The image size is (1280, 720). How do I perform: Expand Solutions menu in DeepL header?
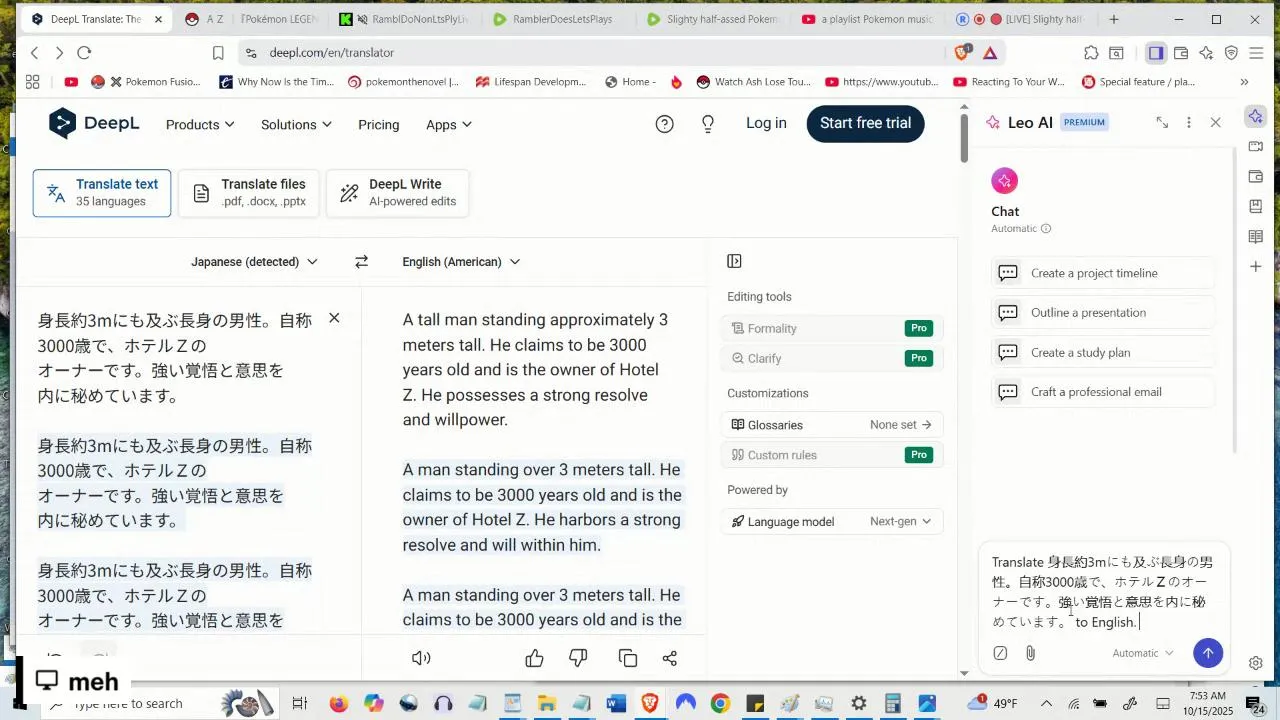pos(296,125)
